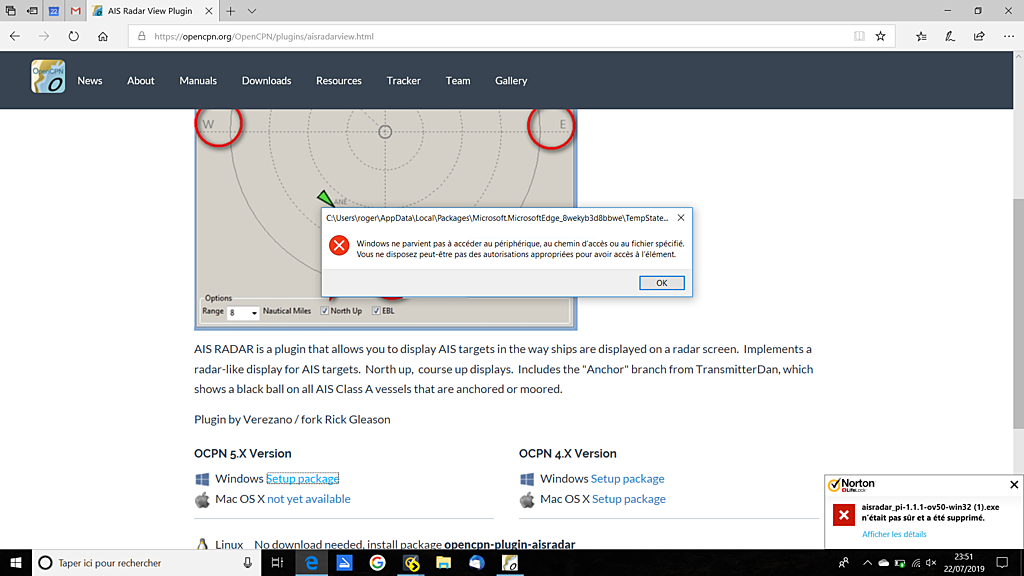The width and height of the screenshot is (1024, 576).
Task: Open the Team menu item
Action: click(x=458, y=80)
